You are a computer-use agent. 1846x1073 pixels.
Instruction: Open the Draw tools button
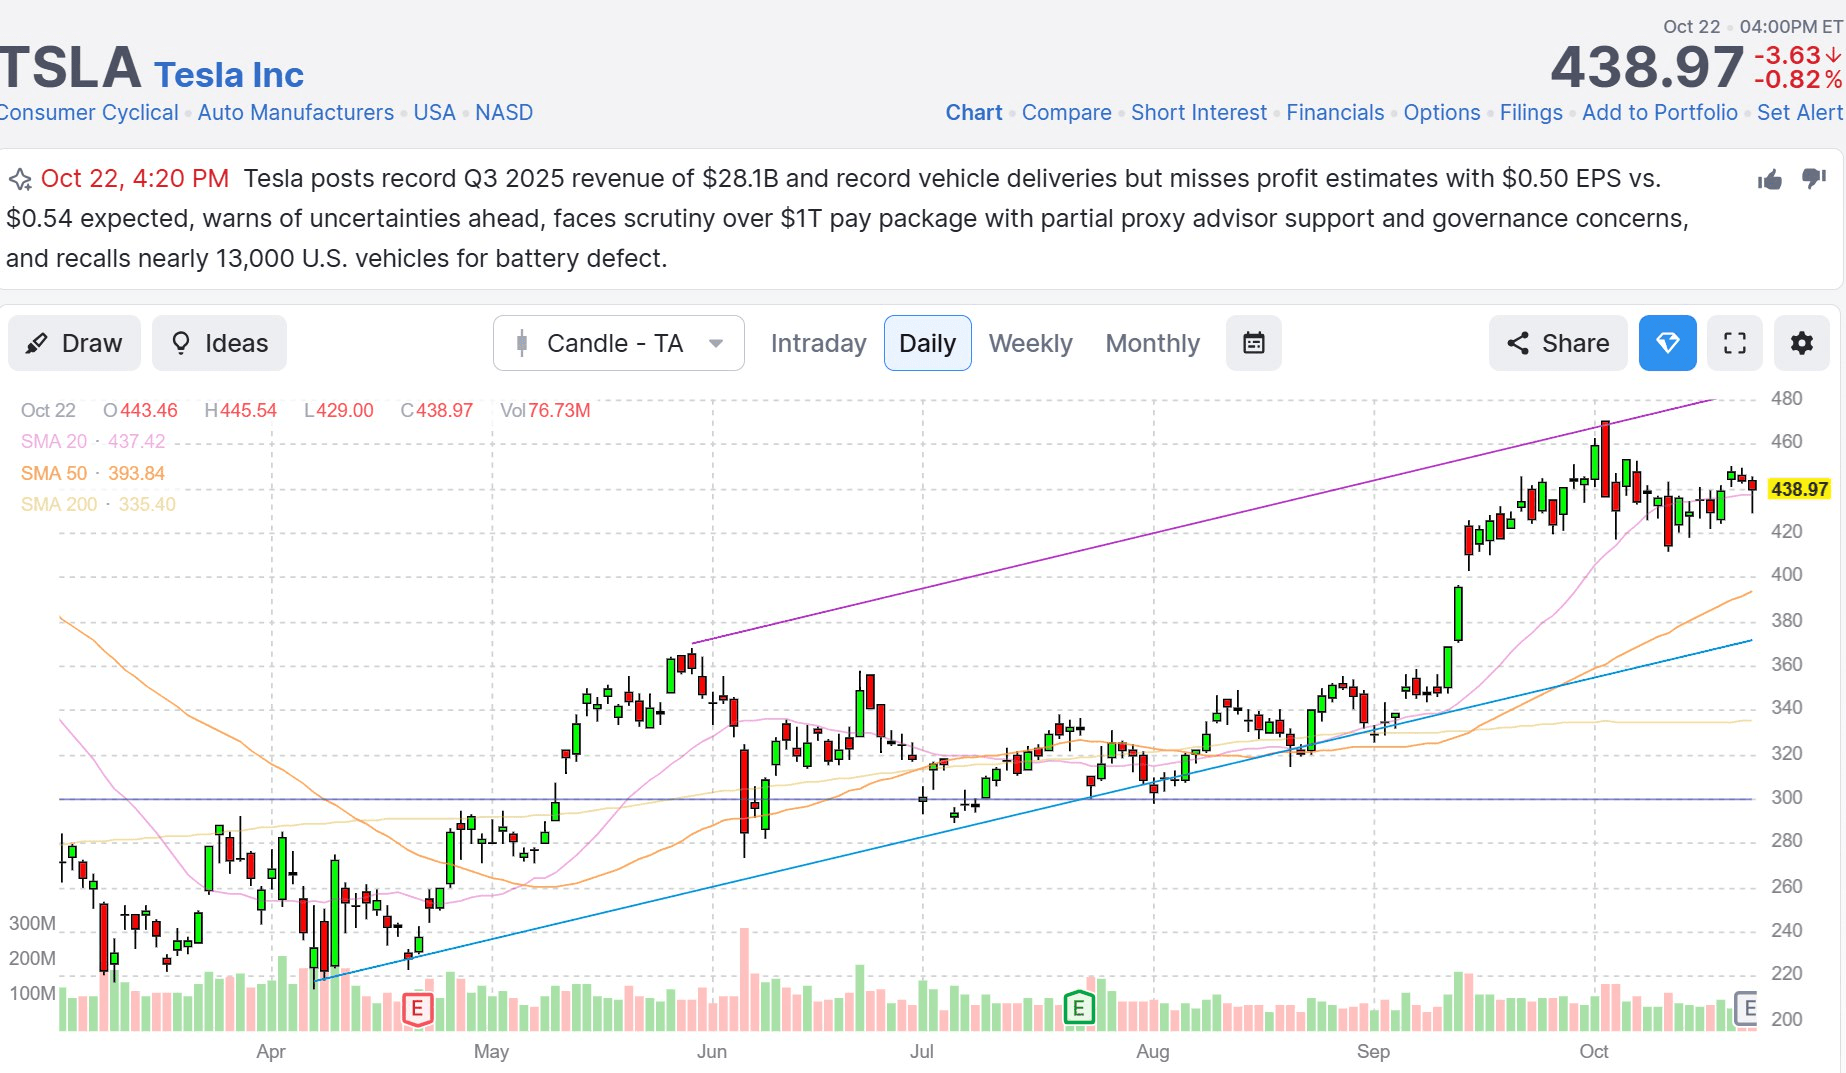click(74, 343)
